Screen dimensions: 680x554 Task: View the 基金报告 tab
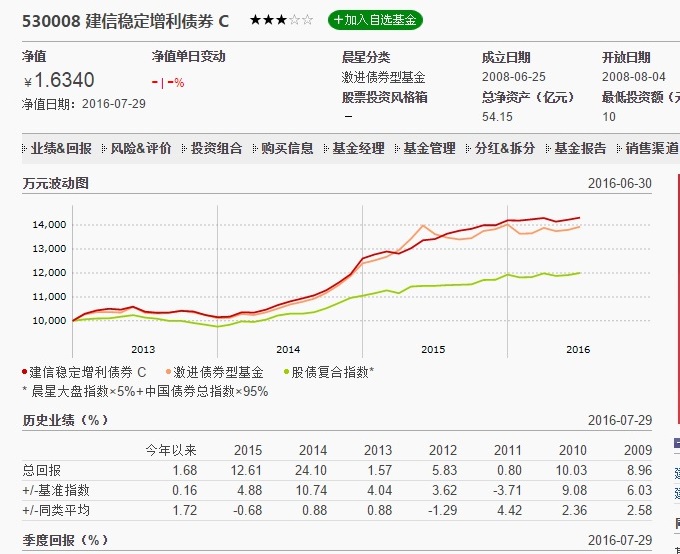point(580,149)
